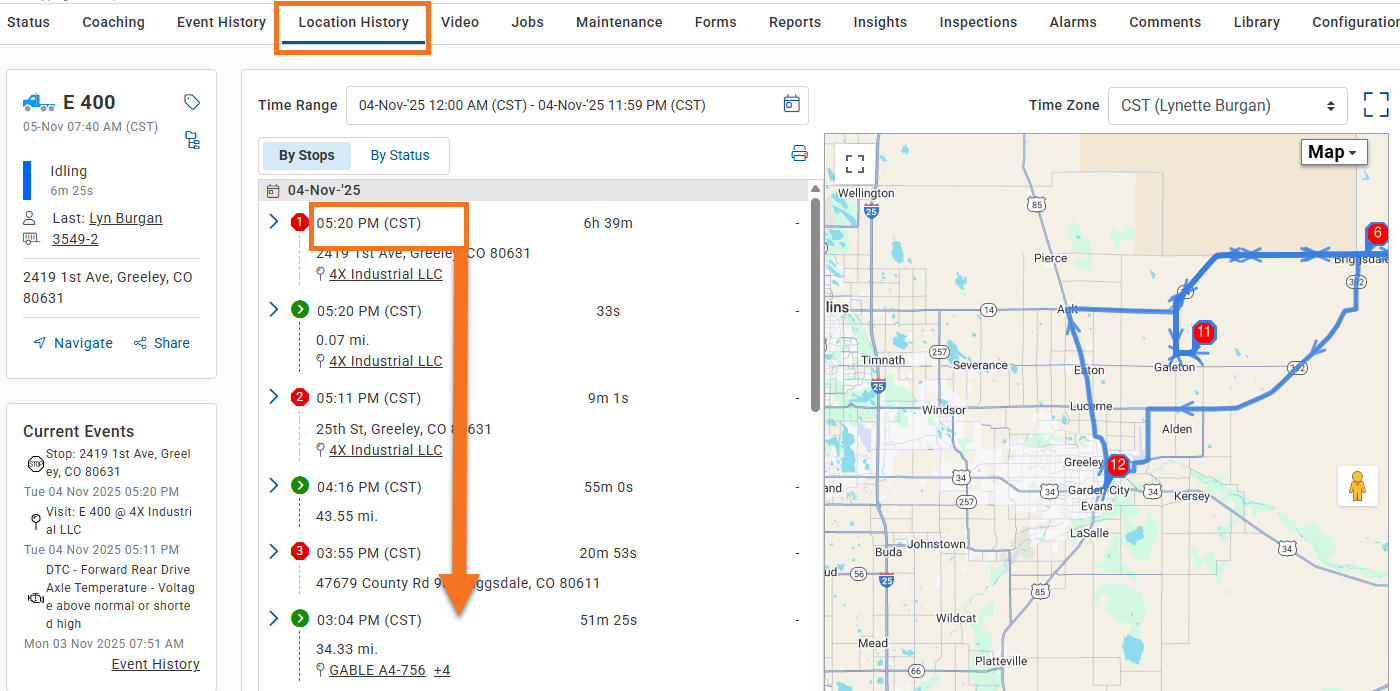Open the GABLE A4-756 location link
Screen dimensions: 1400x691
[377, 670]
